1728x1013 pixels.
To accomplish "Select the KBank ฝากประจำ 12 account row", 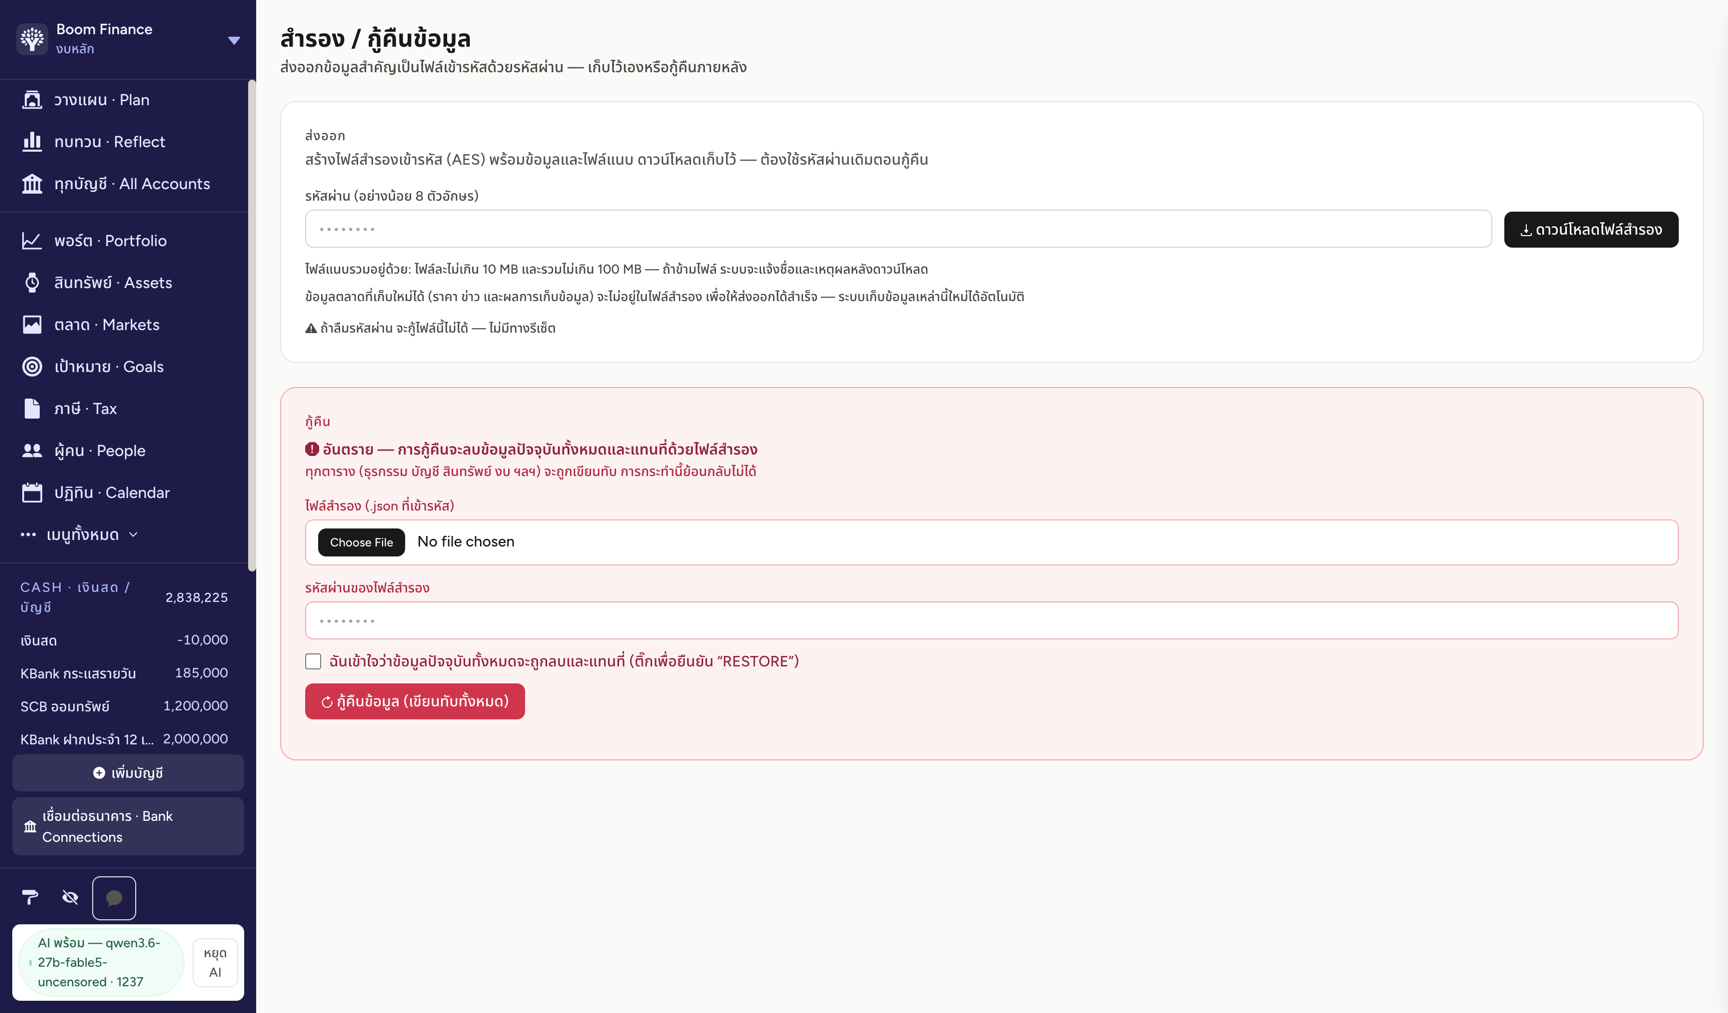I will 124,739.
